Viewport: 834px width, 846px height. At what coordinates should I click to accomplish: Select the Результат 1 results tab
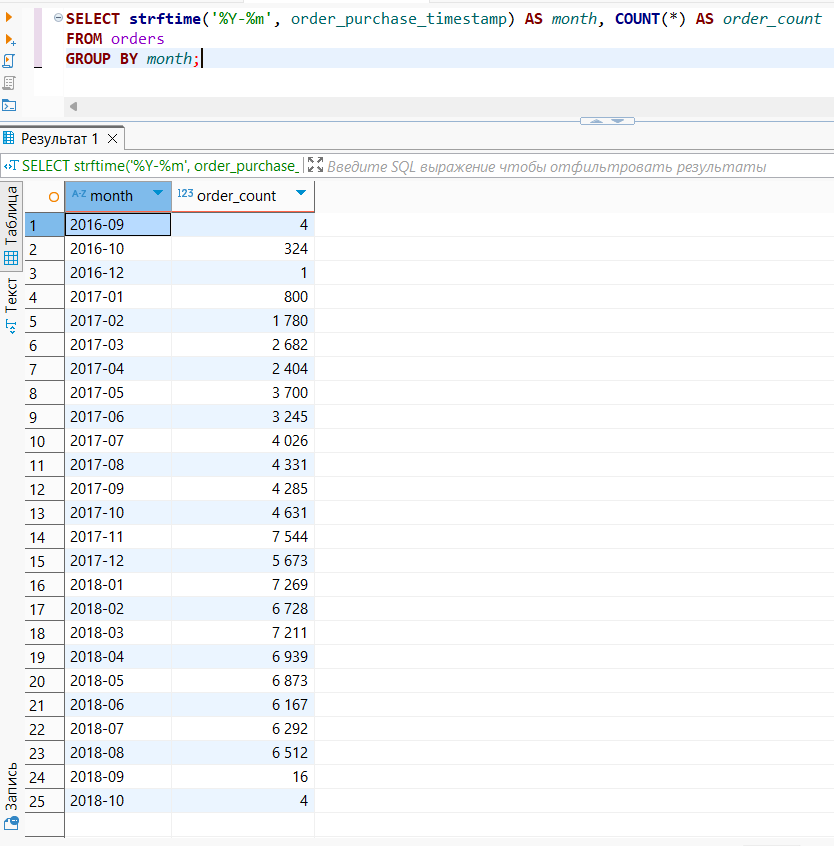58,139
